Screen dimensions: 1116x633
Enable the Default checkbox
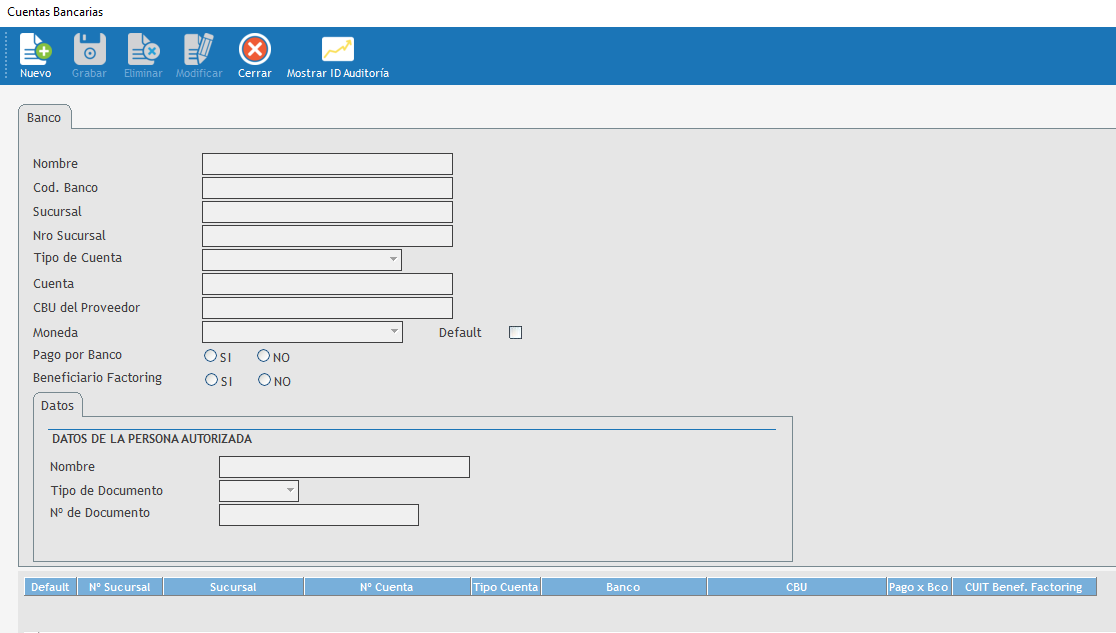pos(516,333)
